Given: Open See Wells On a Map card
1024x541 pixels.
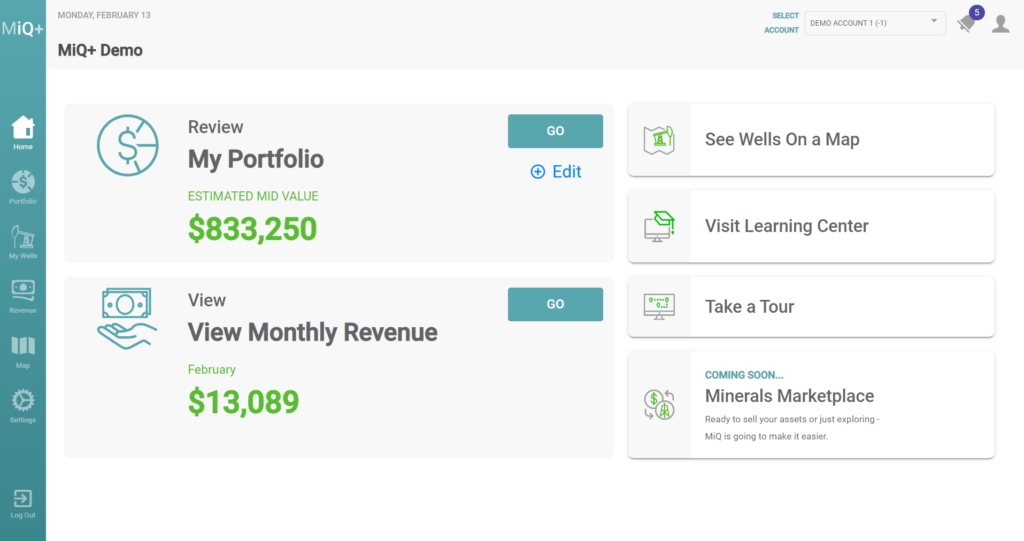Looking at the screenshot, I should (811, 140).
